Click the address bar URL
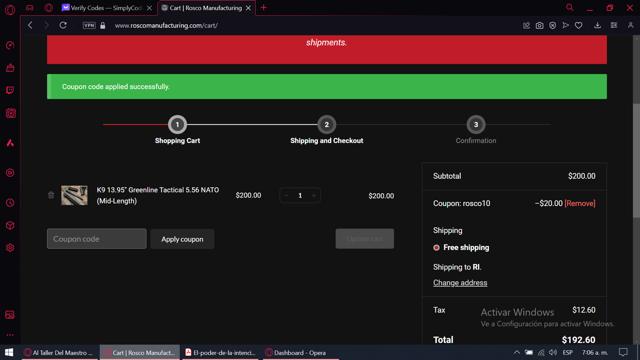 coord(166,25)
